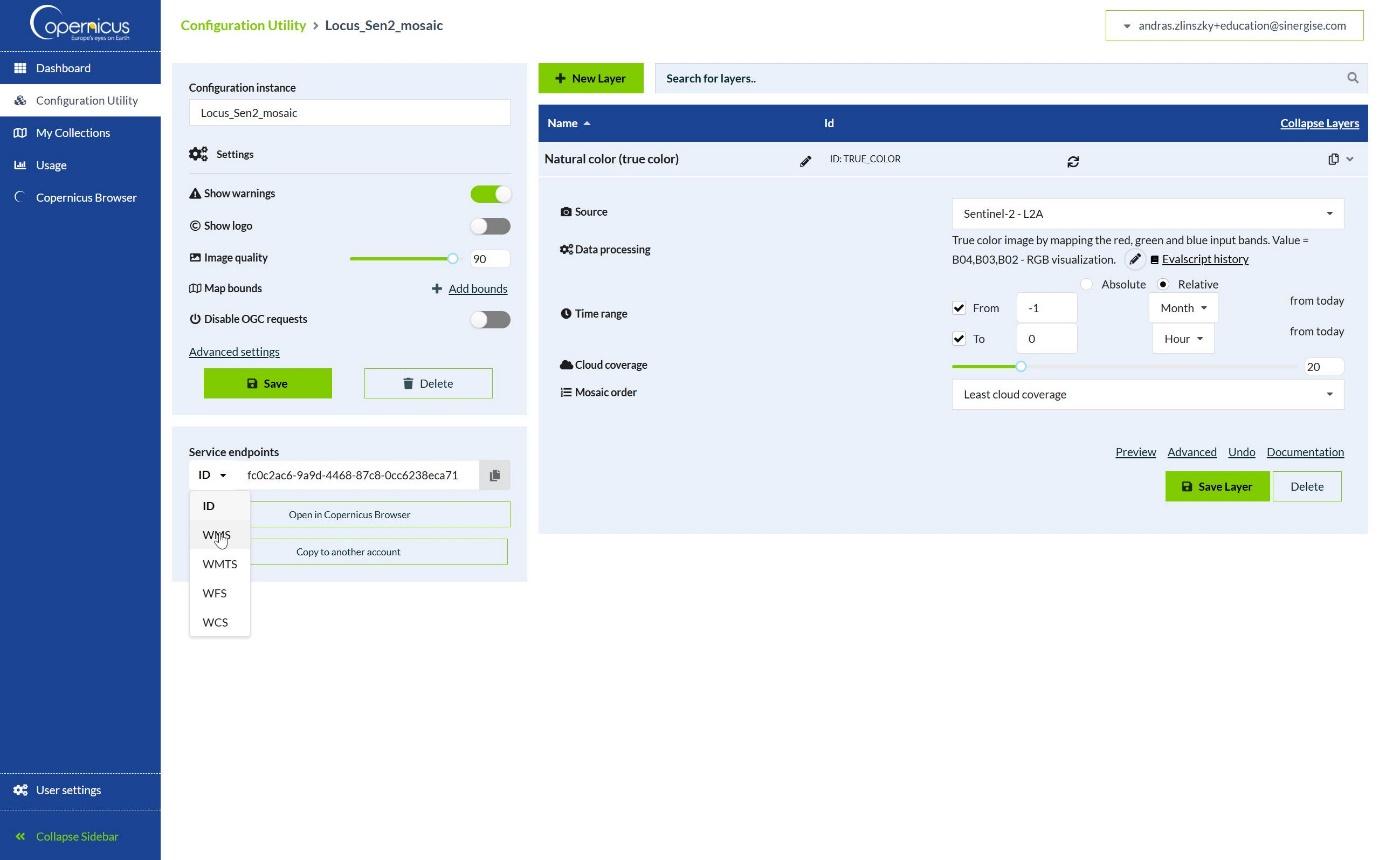The width and height of the screenshot is (1379, 860).
Task: Toggle Show logo switch
Action: point(490,226)
